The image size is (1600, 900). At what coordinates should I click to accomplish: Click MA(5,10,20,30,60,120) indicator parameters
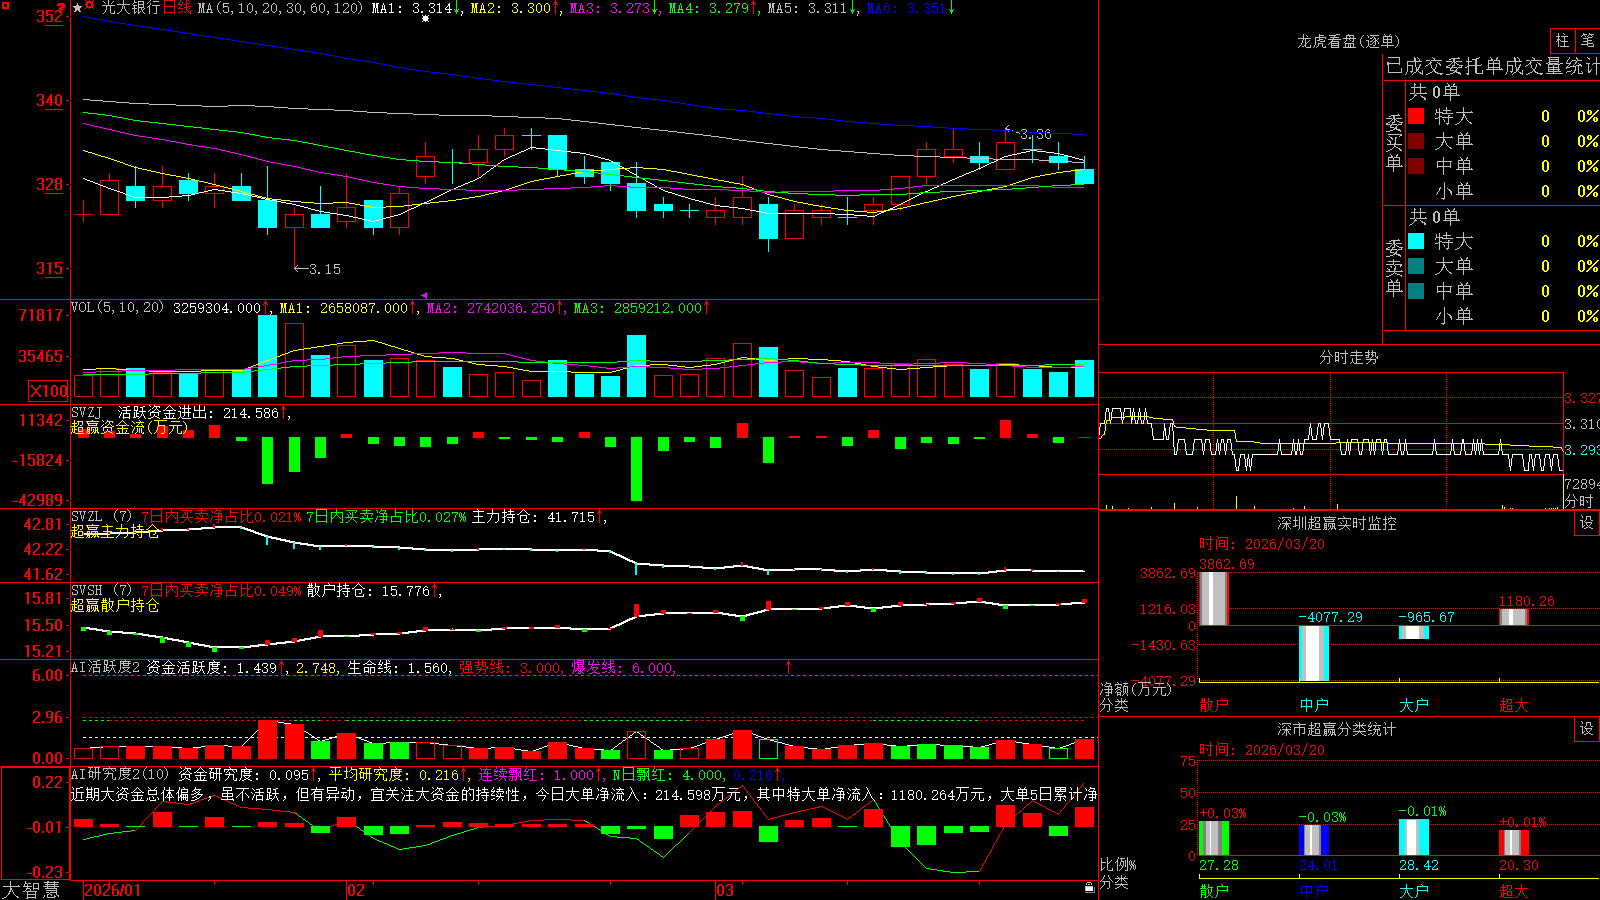[x=280, y=8]
